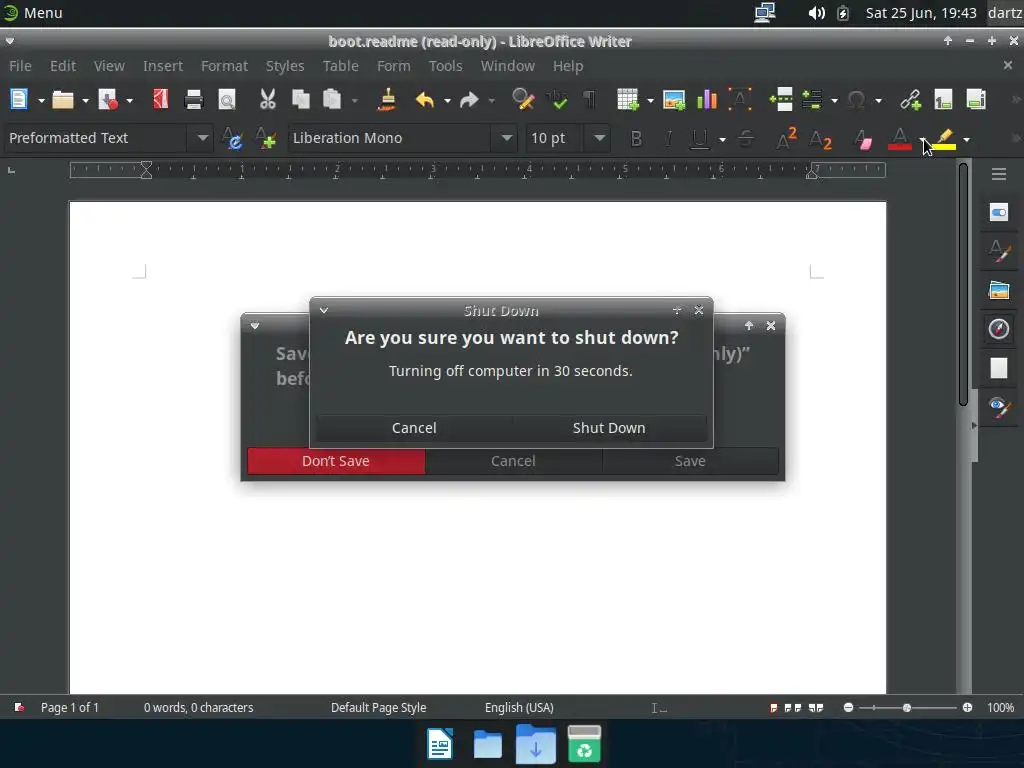Click the Redo arrow
The width and height of the screenshot is (1024, 768).
coord(469,100)
